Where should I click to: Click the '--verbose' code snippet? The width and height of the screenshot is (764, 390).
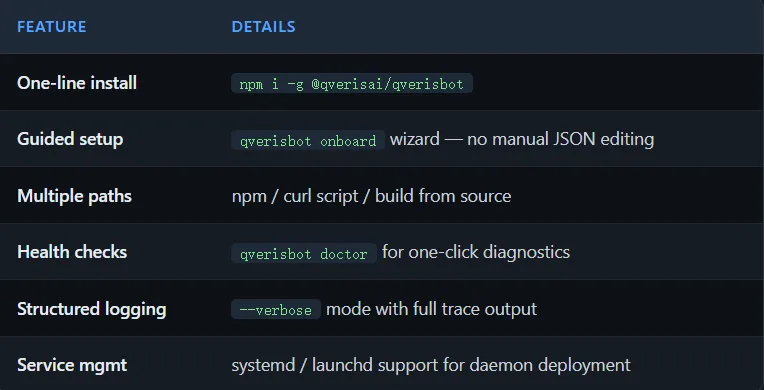tap(276, 310)
